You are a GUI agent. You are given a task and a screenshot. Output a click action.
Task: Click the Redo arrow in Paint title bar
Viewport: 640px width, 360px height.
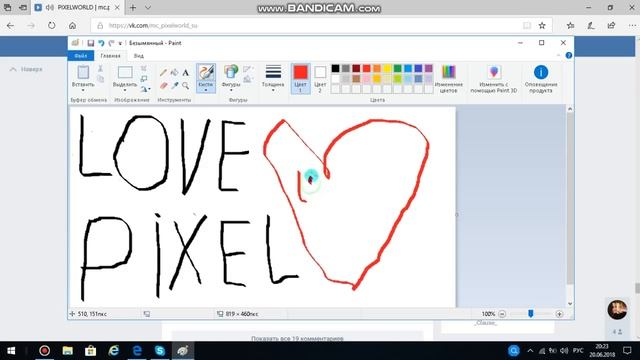(111, 43)
